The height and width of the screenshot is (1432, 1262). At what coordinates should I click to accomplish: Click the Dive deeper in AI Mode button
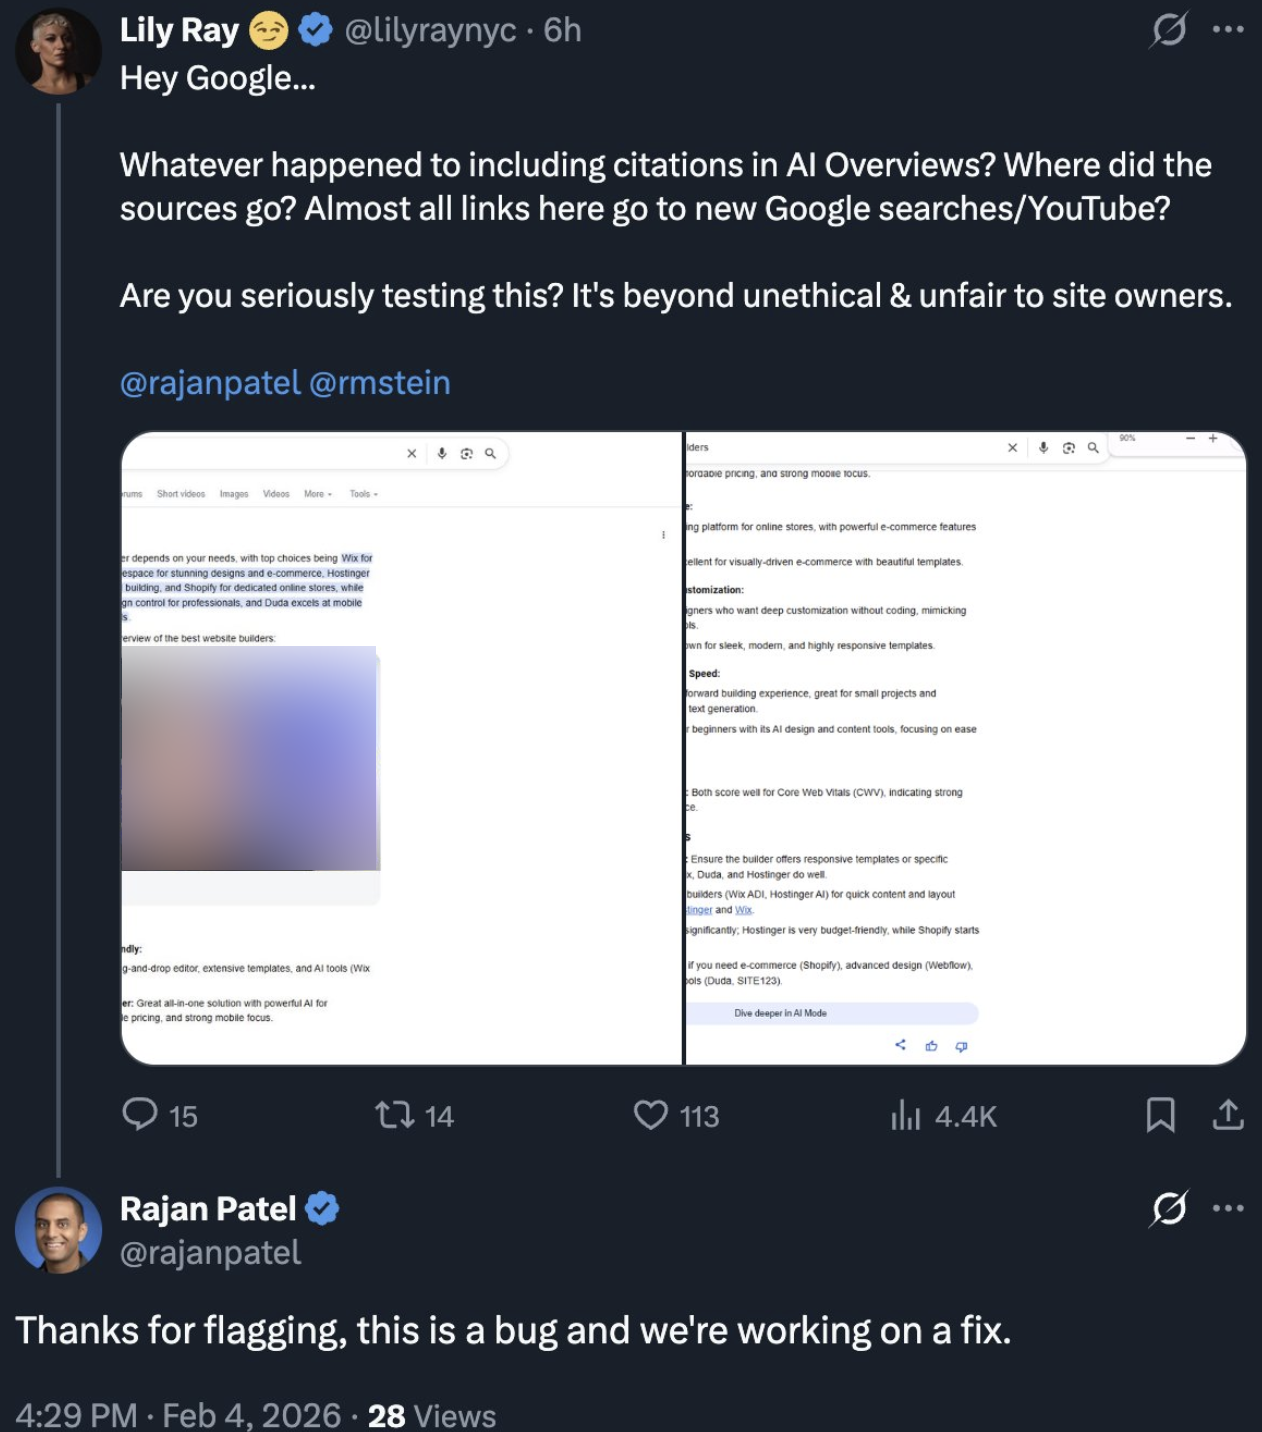[x=830, y=1013]
